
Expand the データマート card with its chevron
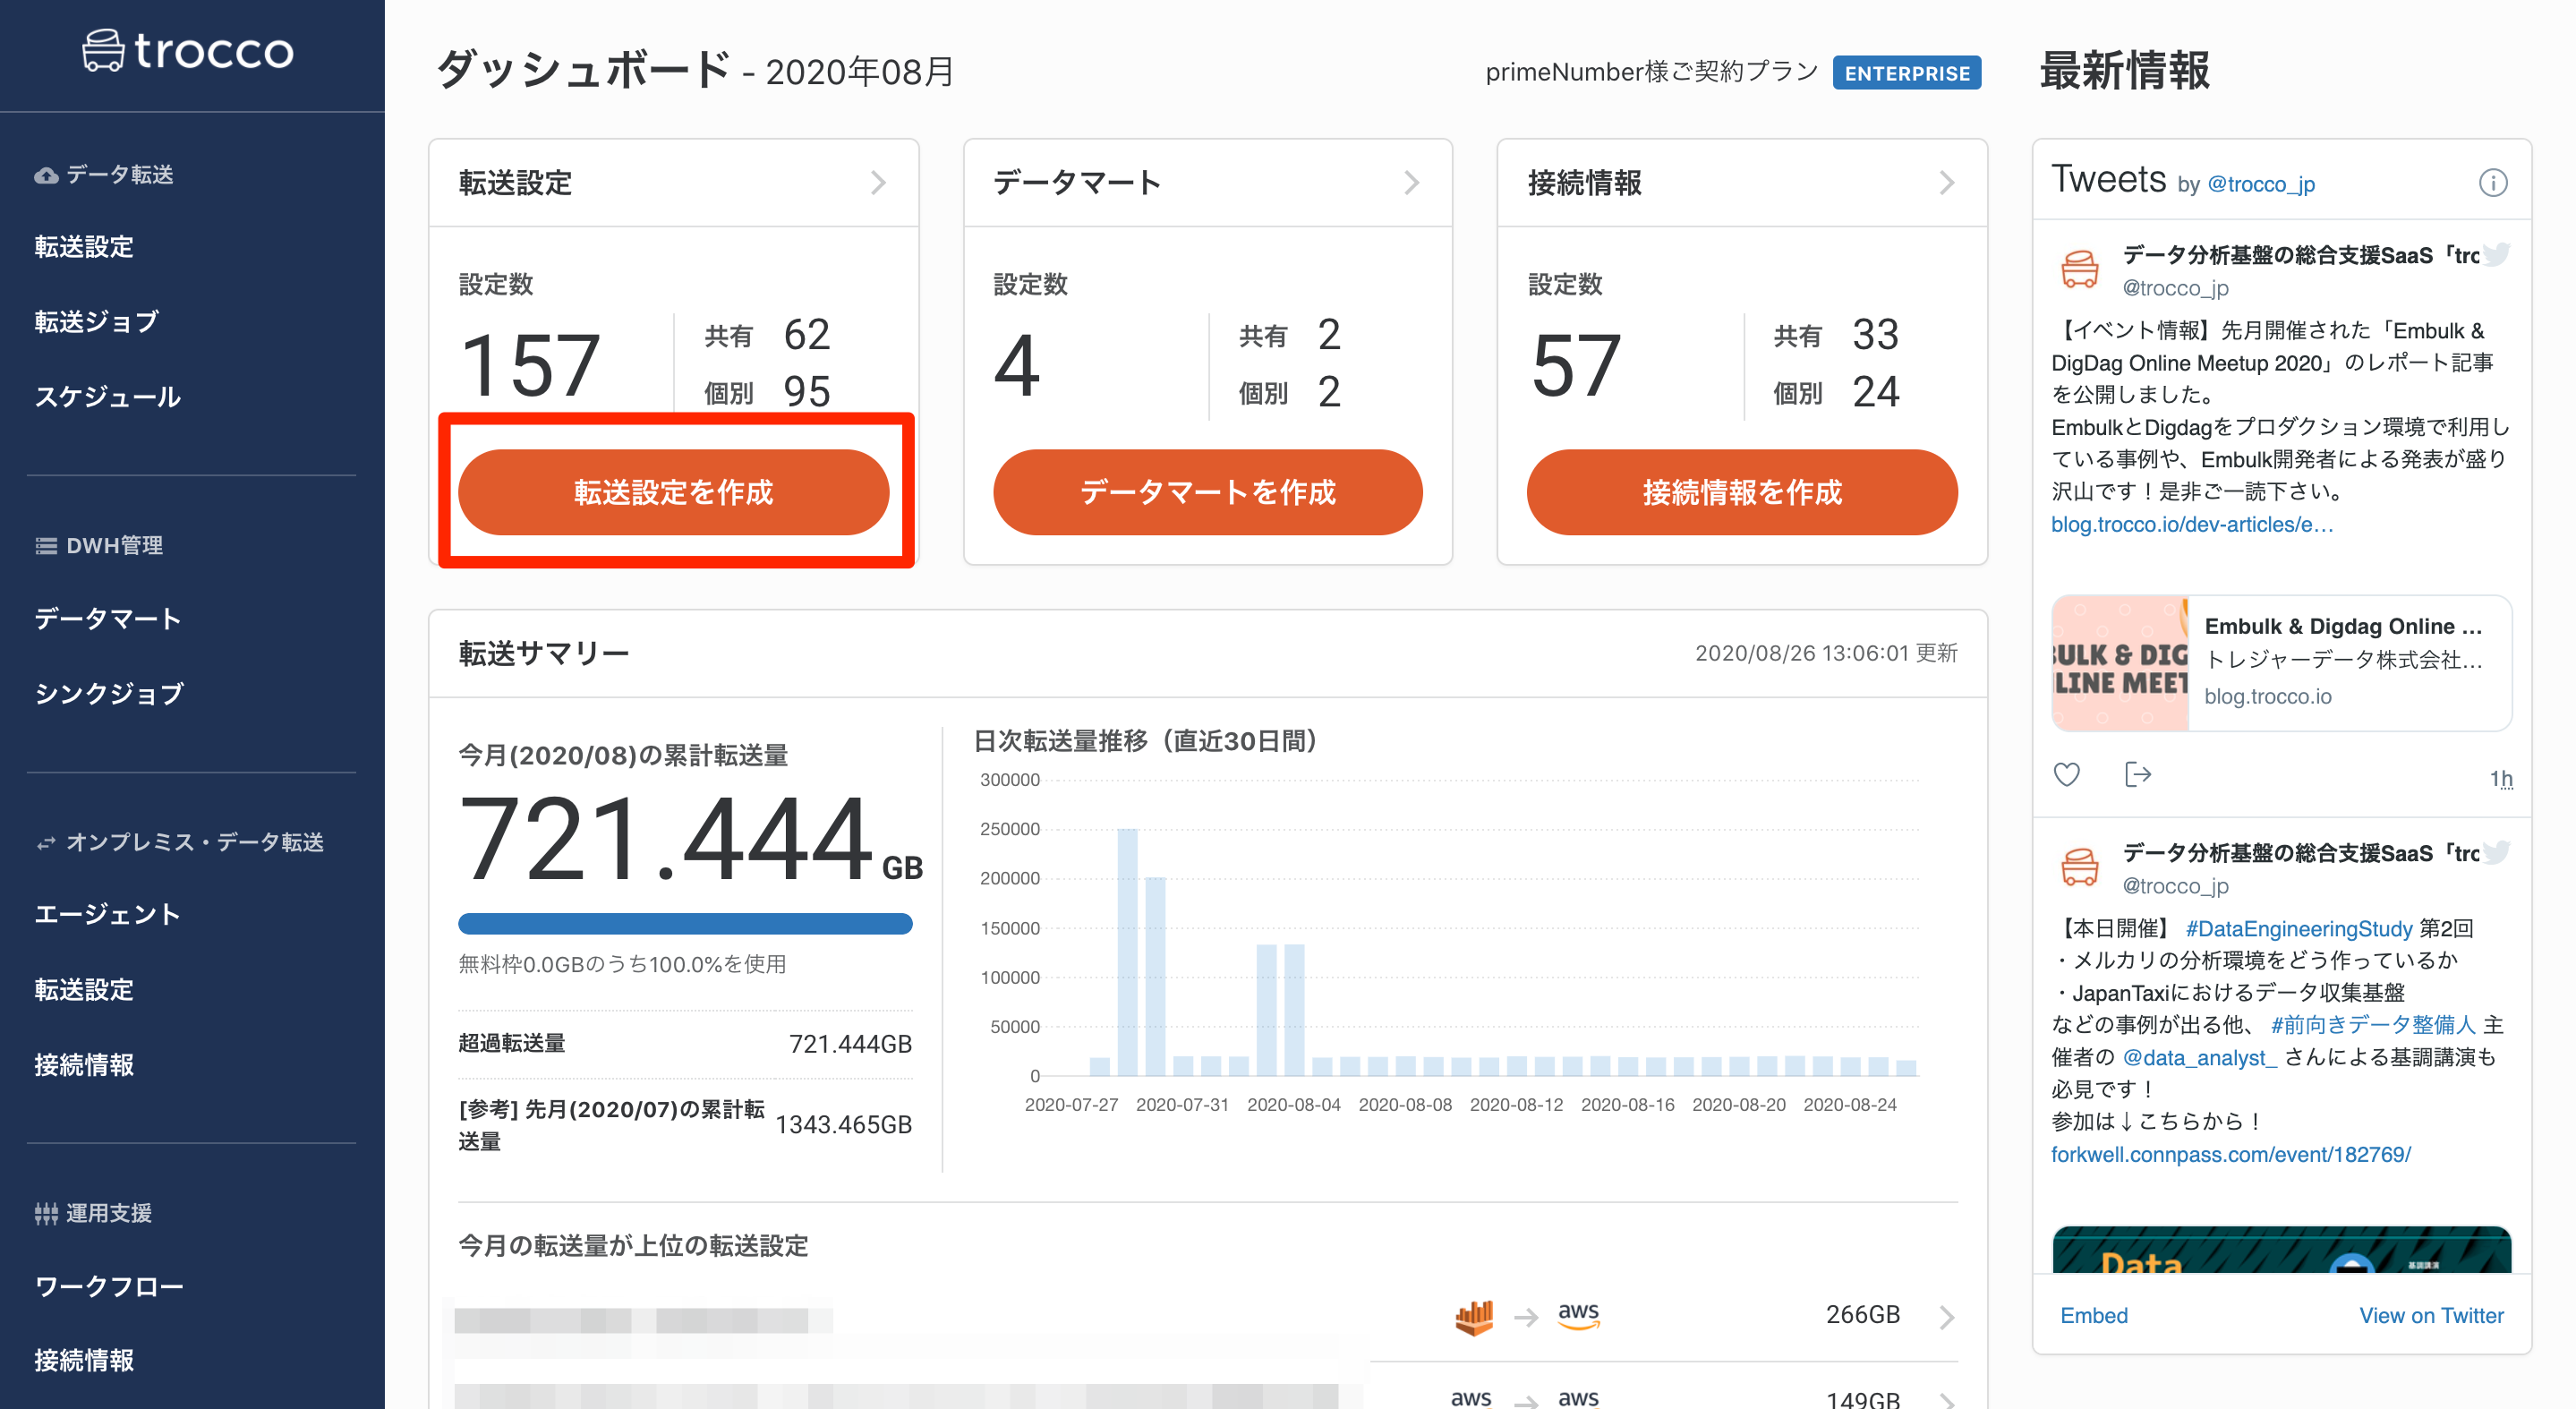(x=1411, y=183)
